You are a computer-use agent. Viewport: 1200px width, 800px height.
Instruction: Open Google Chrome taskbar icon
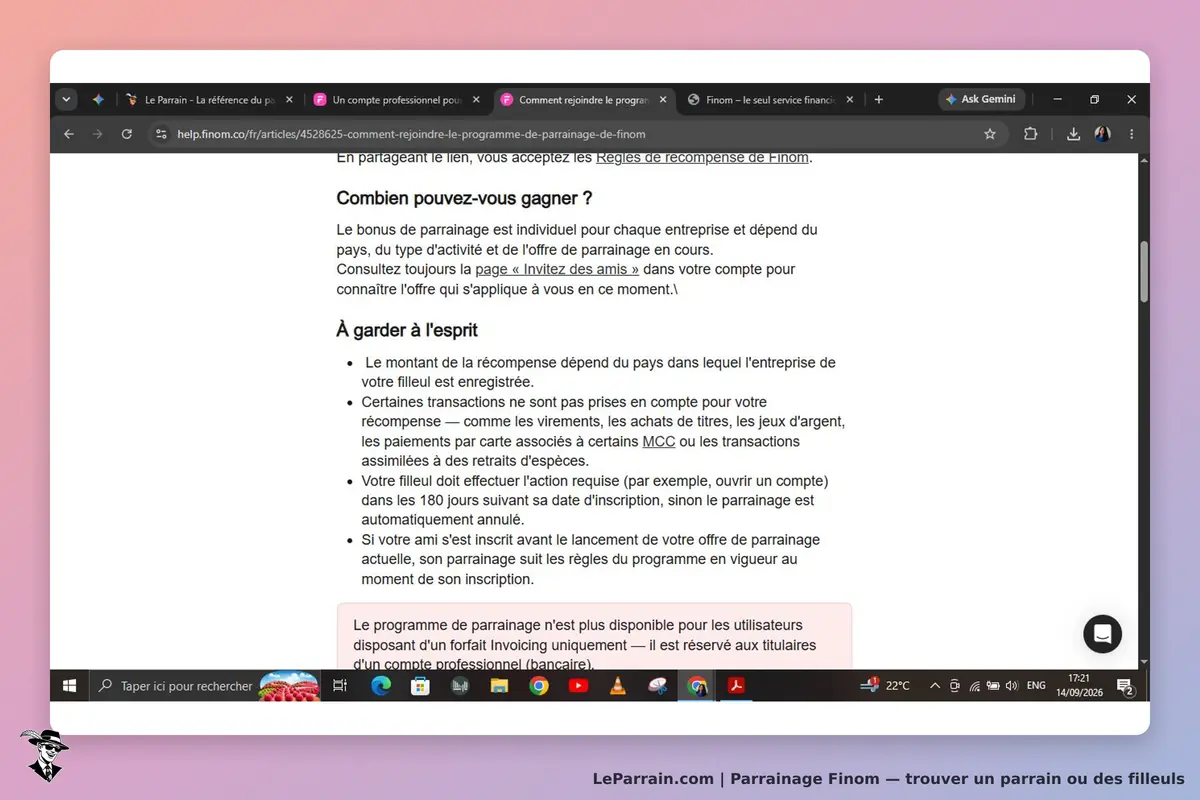[539, 686]
